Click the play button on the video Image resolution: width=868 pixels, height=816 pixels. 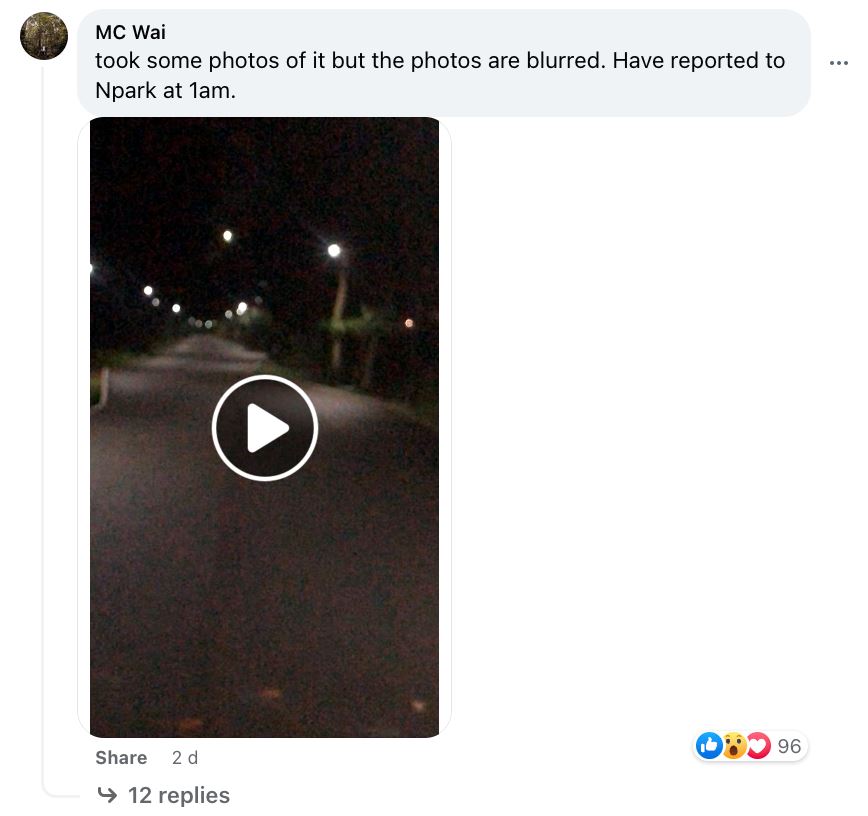click(x=265, y=428)
